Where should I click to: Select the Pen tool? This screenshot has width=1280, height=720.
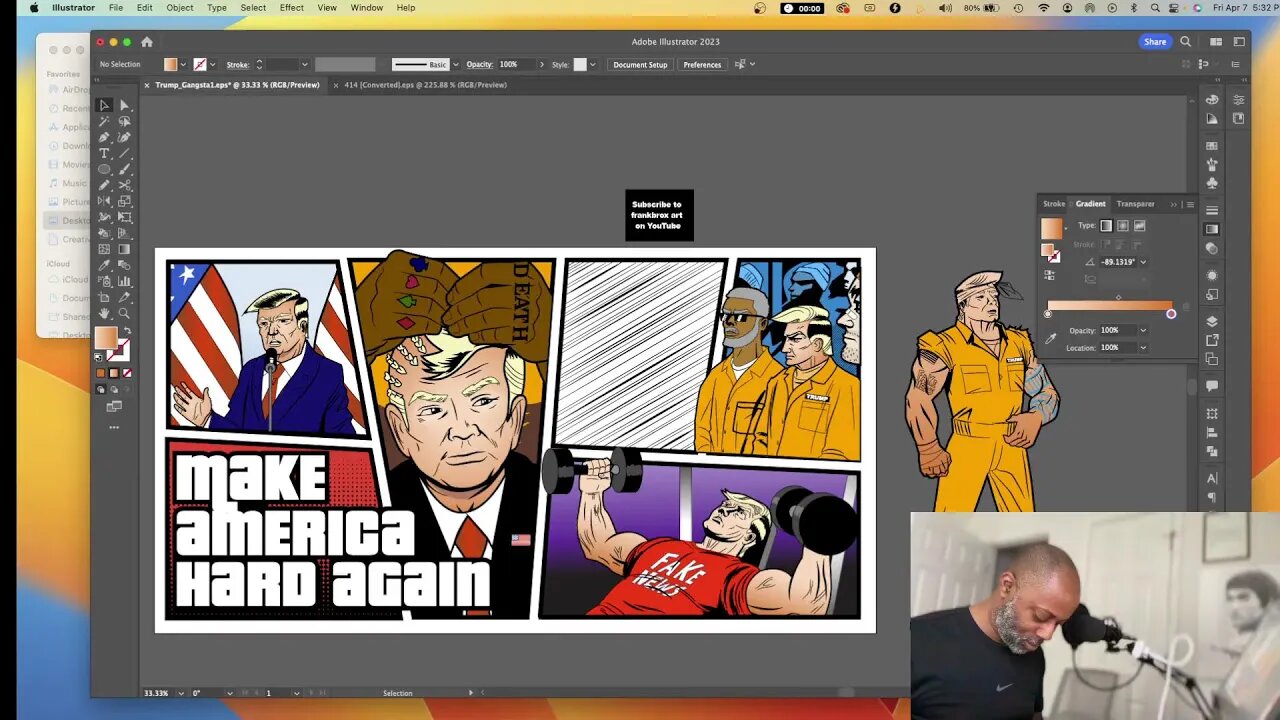[x=104, y=136]
